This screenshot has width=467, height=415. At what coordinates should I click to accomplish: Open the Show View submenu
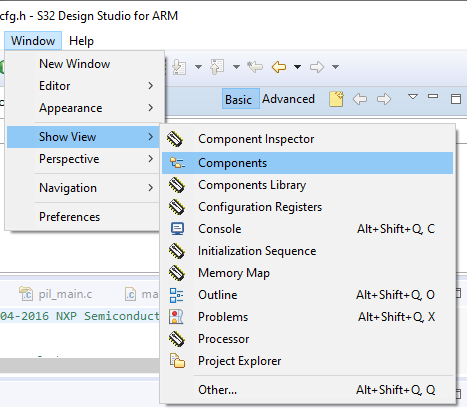[x=83, y=137]
